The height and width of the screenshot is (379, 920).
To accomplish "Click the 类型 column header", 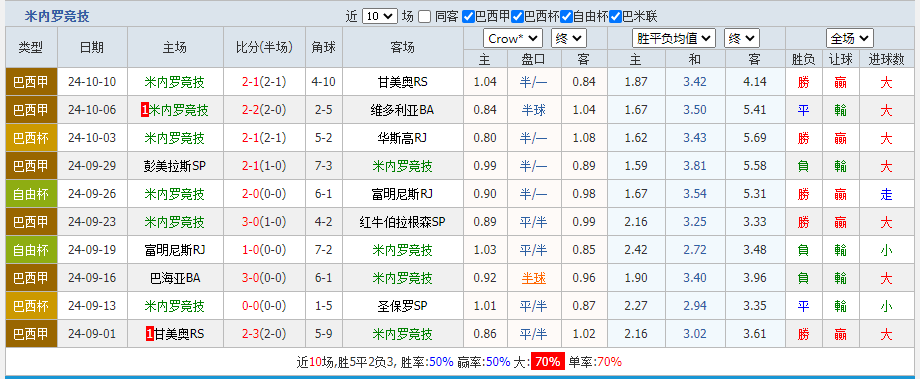I will (32, 47).
